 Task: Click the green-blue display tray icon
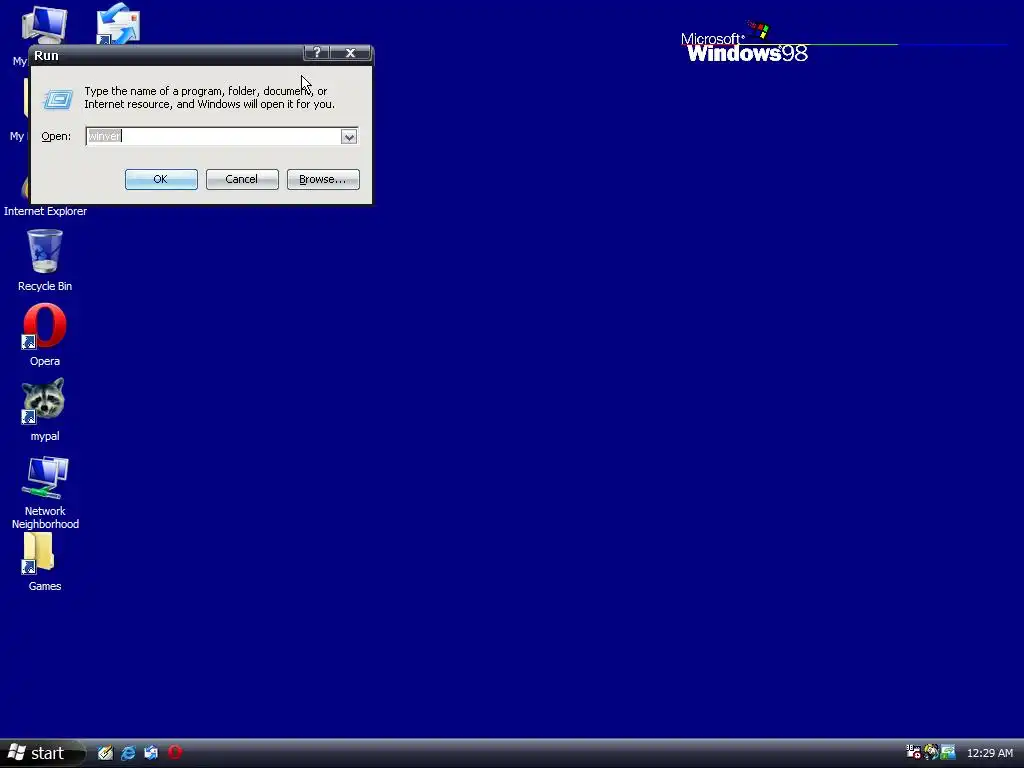point(948,752)
